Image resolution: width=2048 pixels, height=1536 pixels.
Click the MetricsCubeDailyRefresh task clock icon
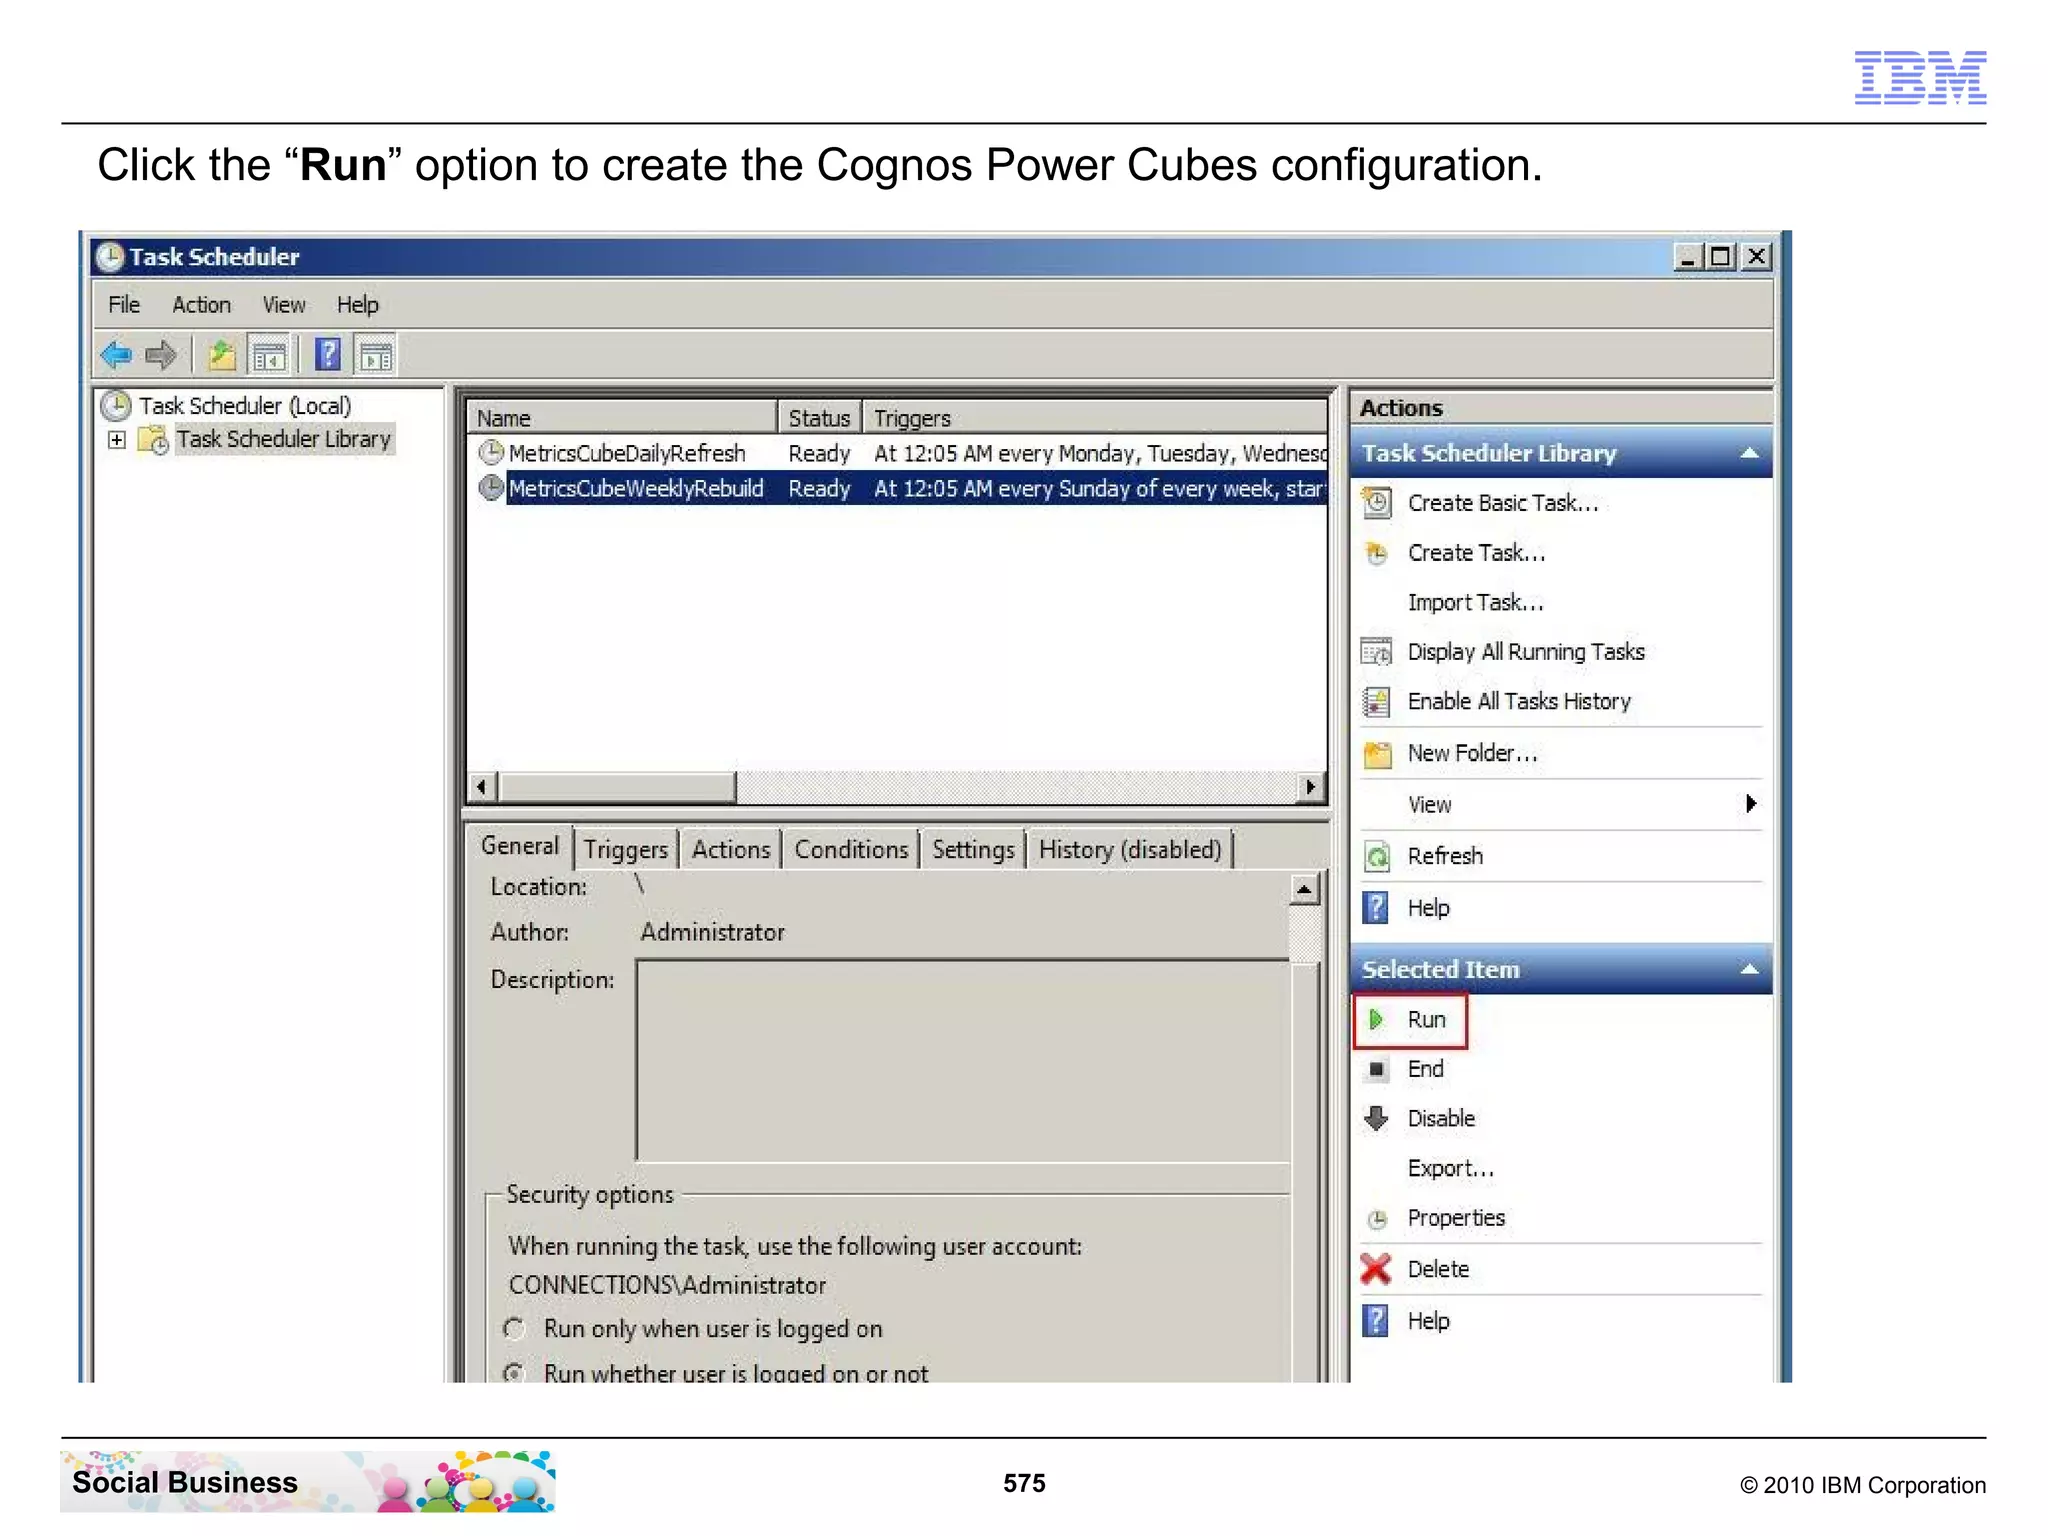coord(490,453)
